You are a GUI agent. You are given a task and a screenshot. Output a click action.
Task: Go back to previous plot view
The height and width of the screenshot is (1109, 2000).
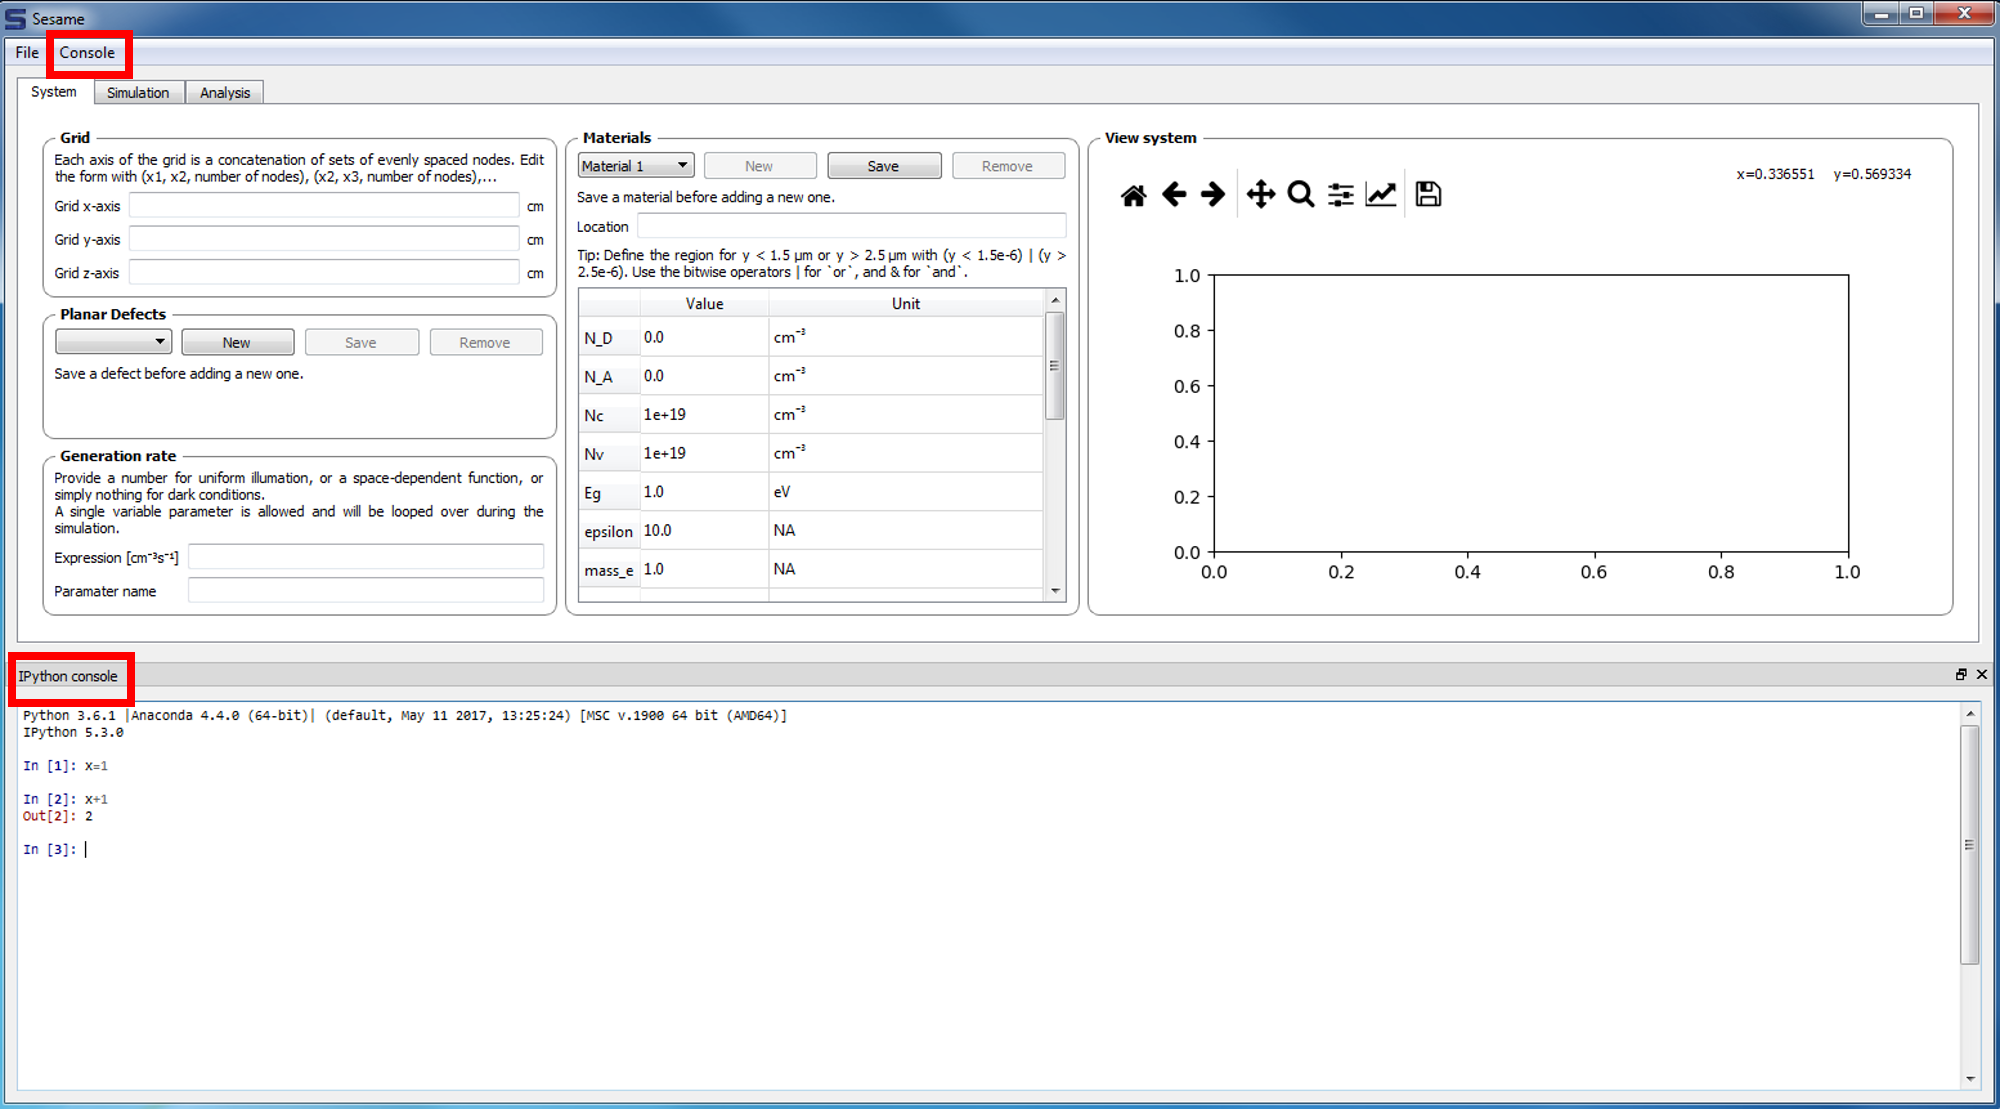pos(1174,194)
